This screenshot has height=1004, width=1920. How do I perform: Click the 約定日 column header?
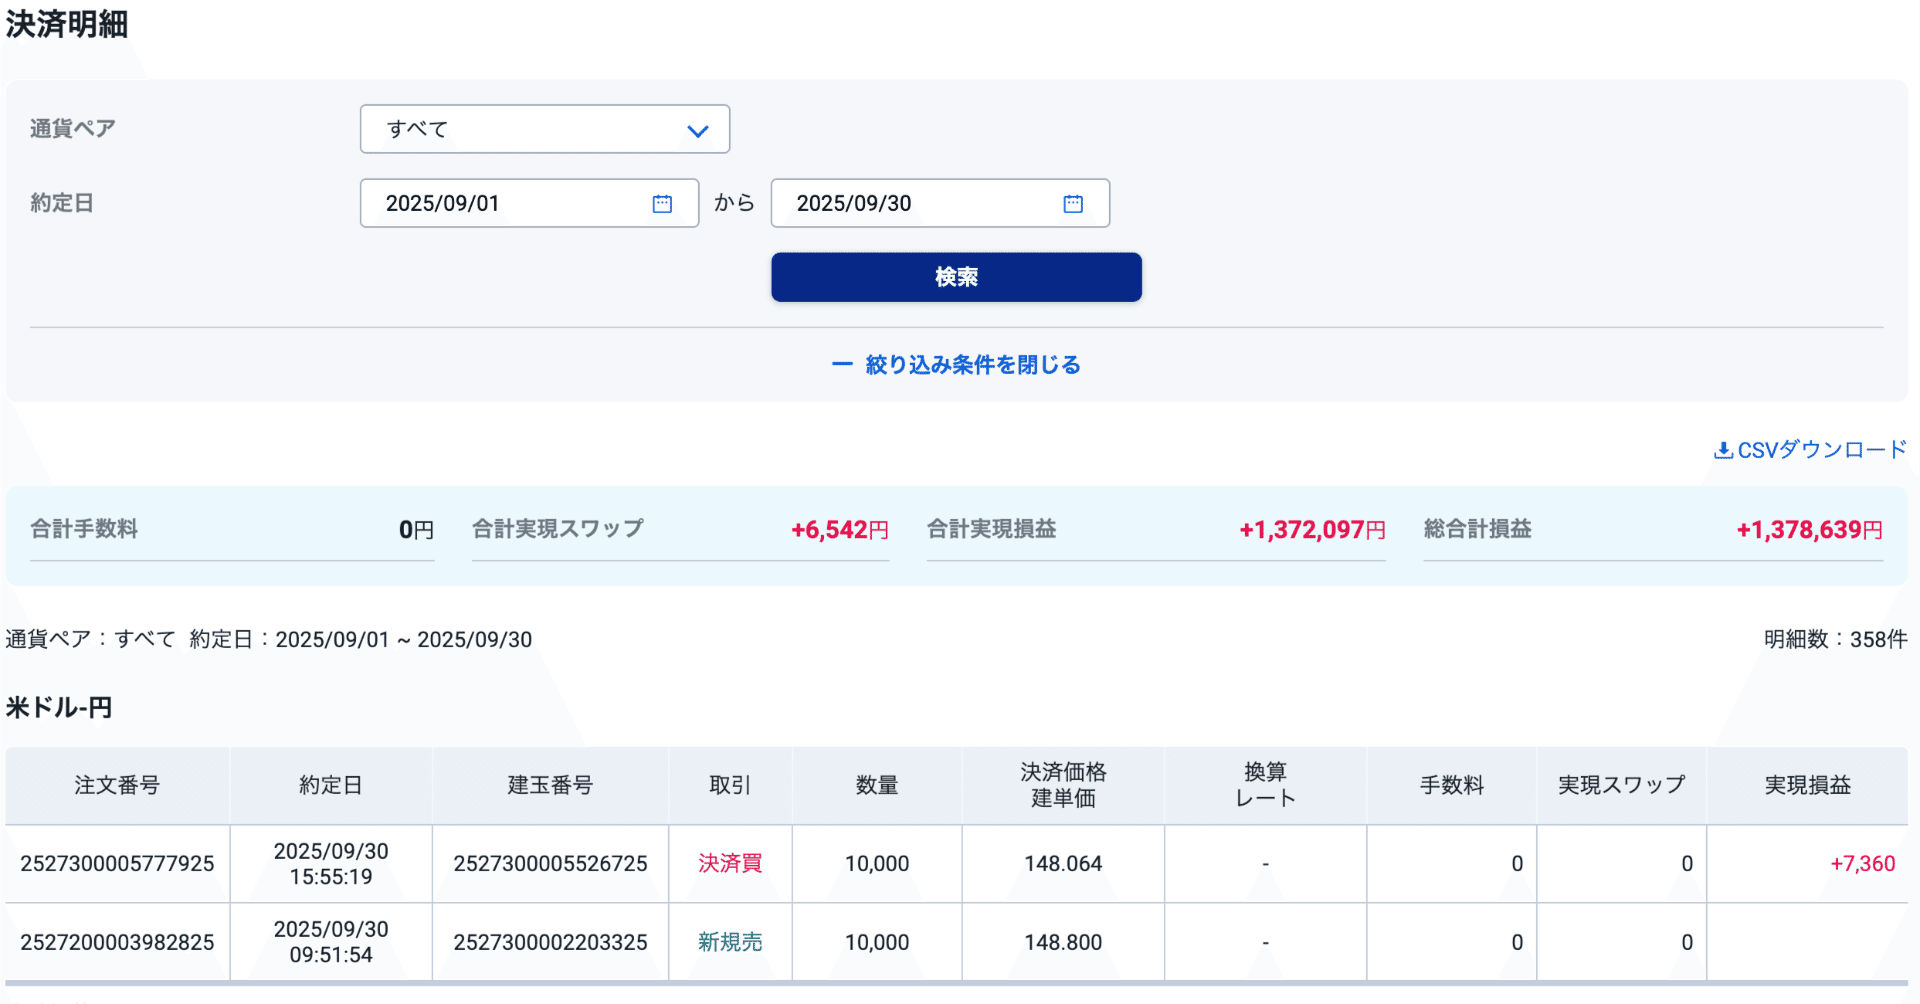coord(330,785)
